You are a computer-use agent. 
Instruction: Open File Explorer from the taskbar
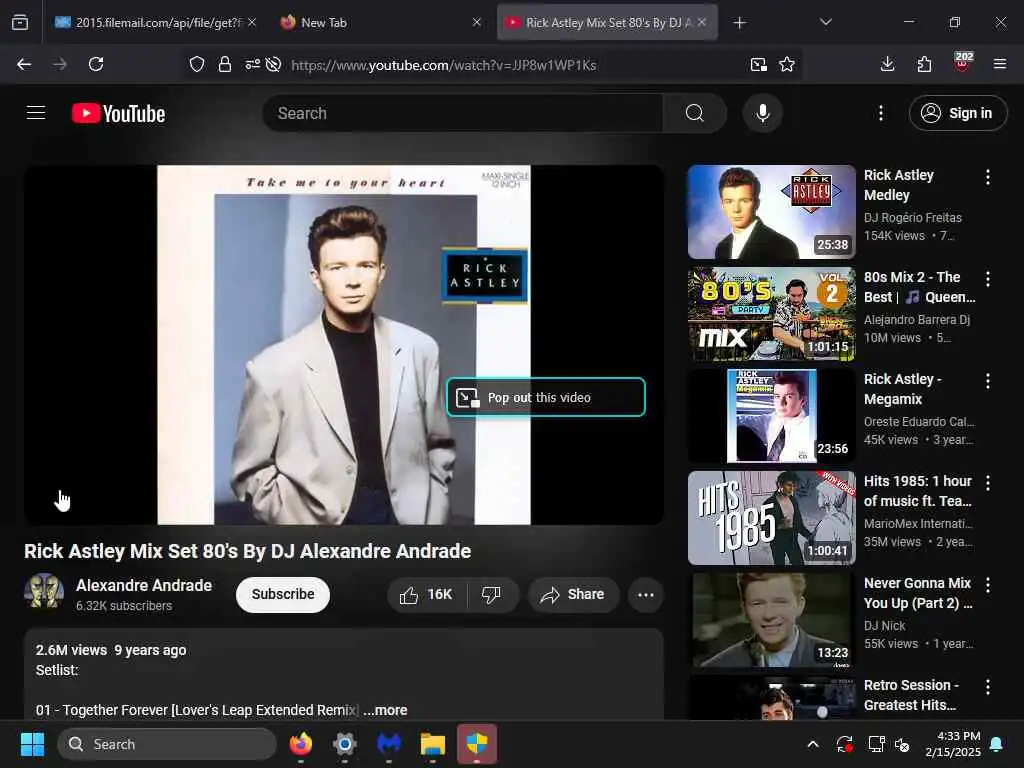click(432, 744)
